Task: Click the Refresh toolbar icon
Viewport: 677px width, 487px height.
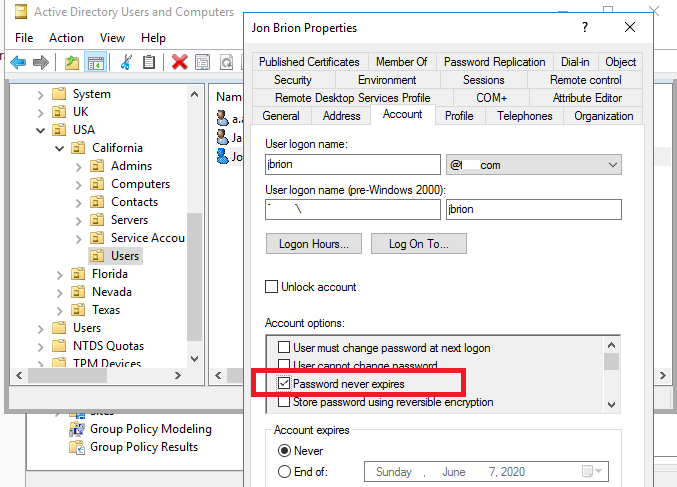Action: pyautogui.click(x=226, y=62)
